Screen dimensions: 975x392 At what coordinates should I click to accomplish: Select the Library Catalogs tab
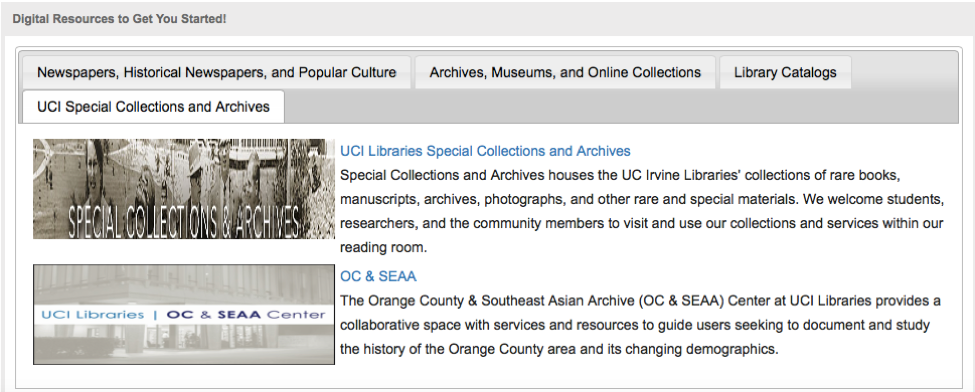pyautogui.click(x=785, y=72)
